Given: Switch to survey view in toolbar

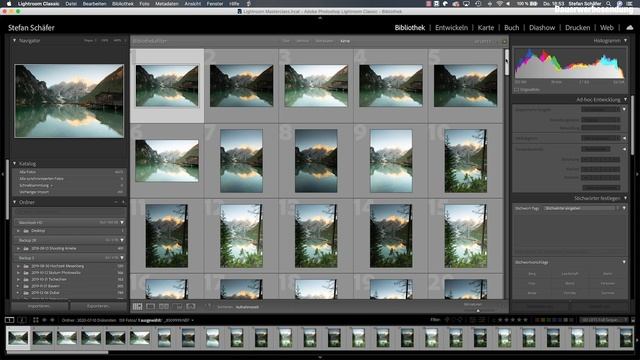Looking at the screenshot, I should (178, 307).
